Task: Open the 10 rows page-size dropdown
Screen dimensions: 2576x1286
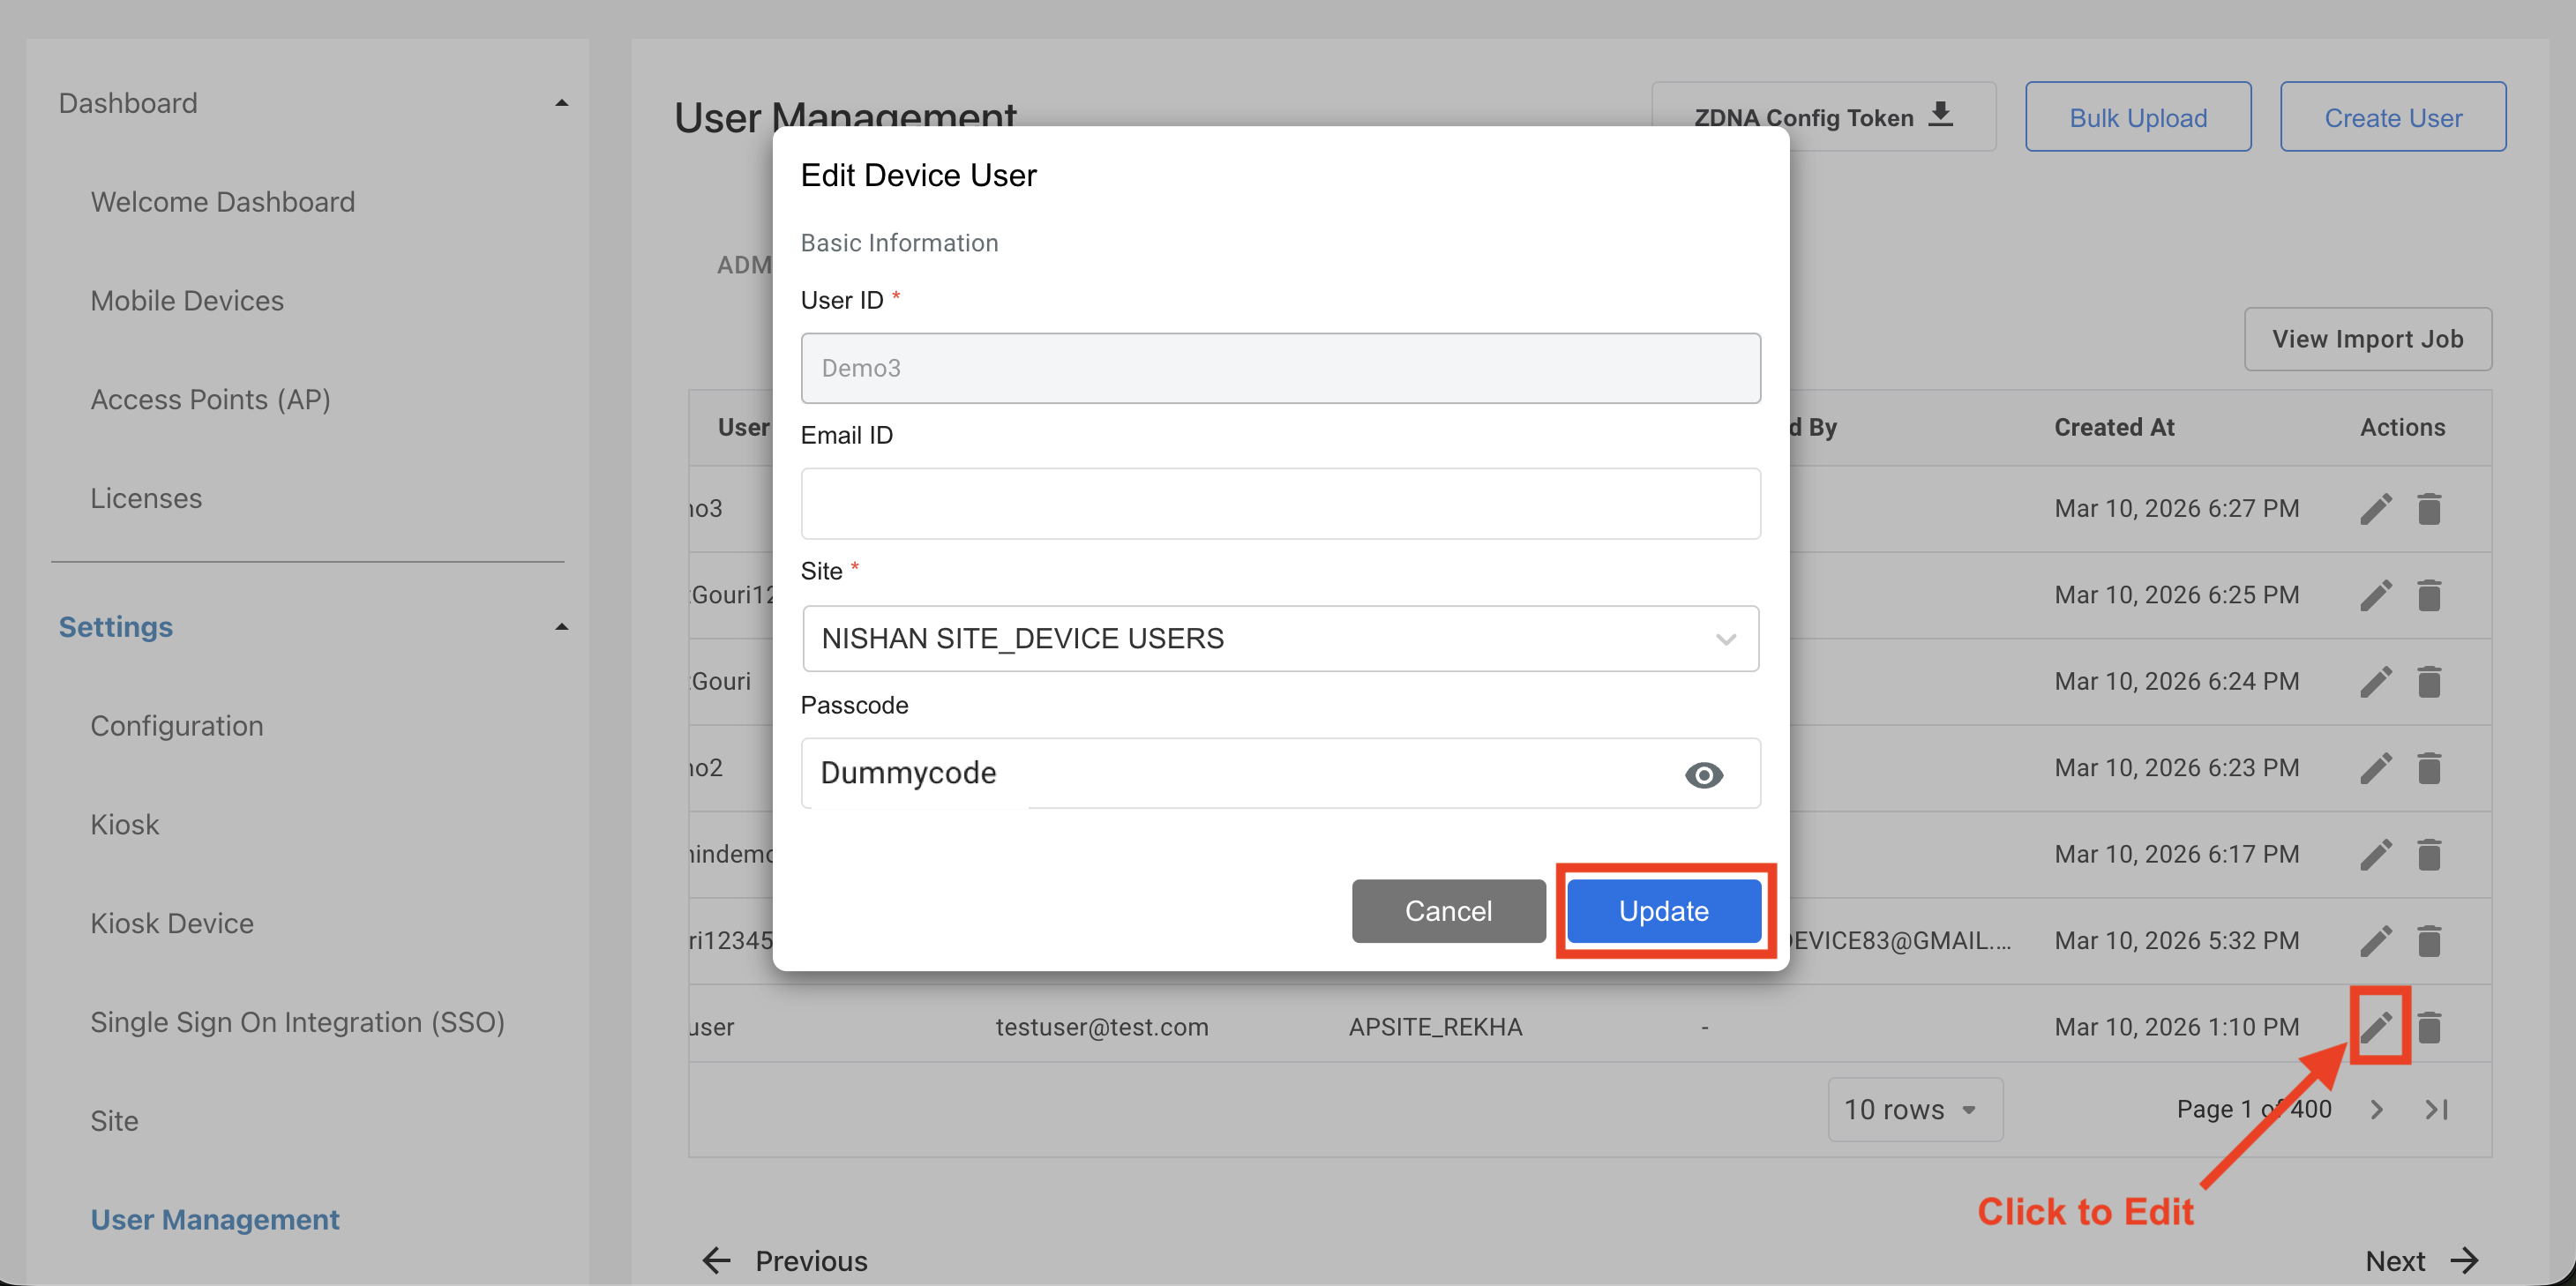Action: (x=1913, y=1109)
